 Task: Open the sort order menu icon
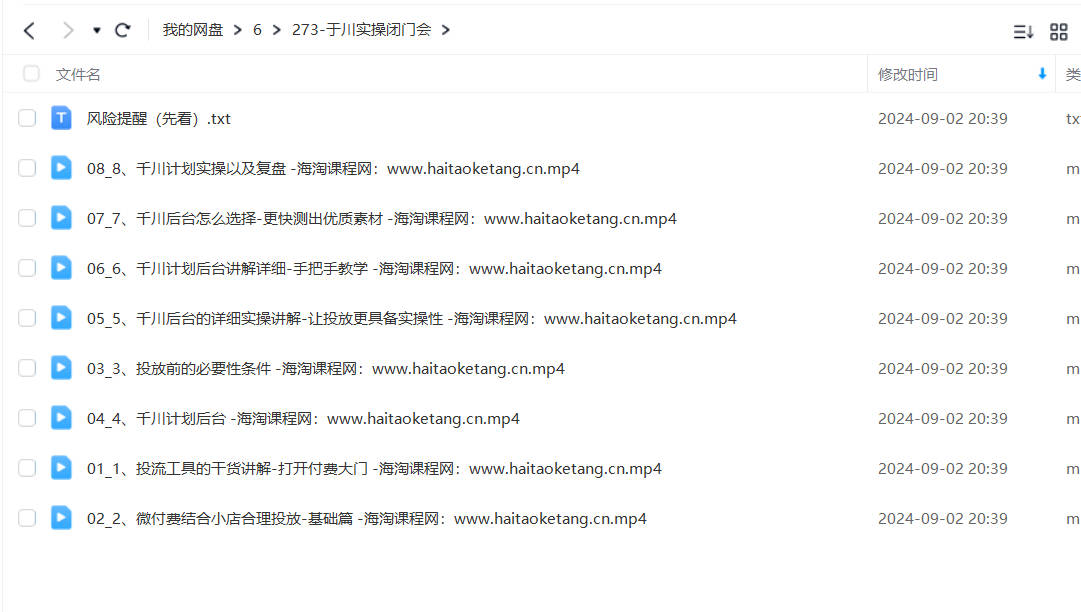(x=1023, y=32)
